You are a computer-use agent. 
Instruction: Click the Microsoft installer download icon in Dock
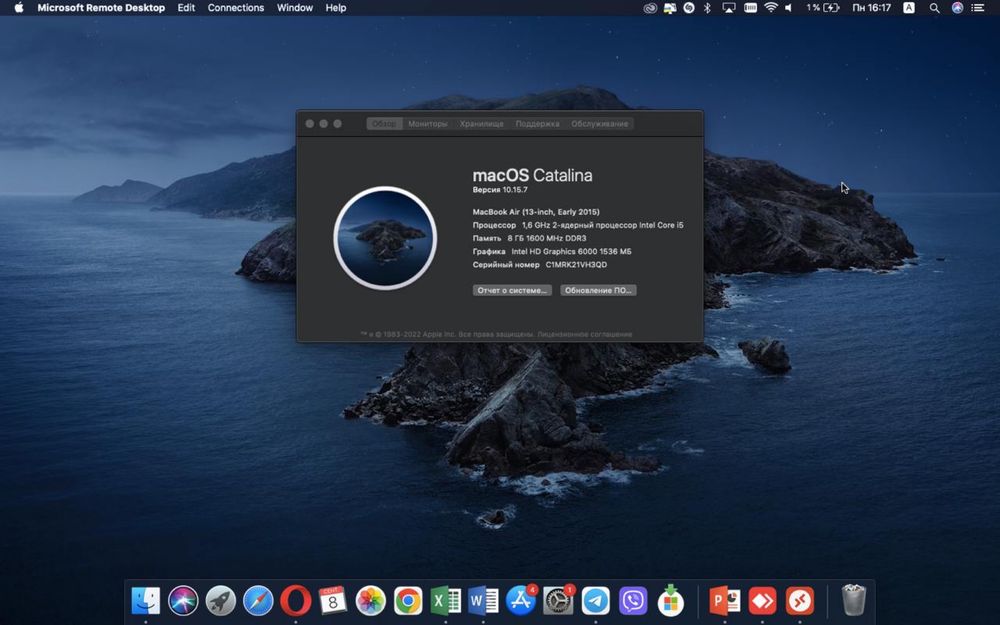click(x=670, y=600)
